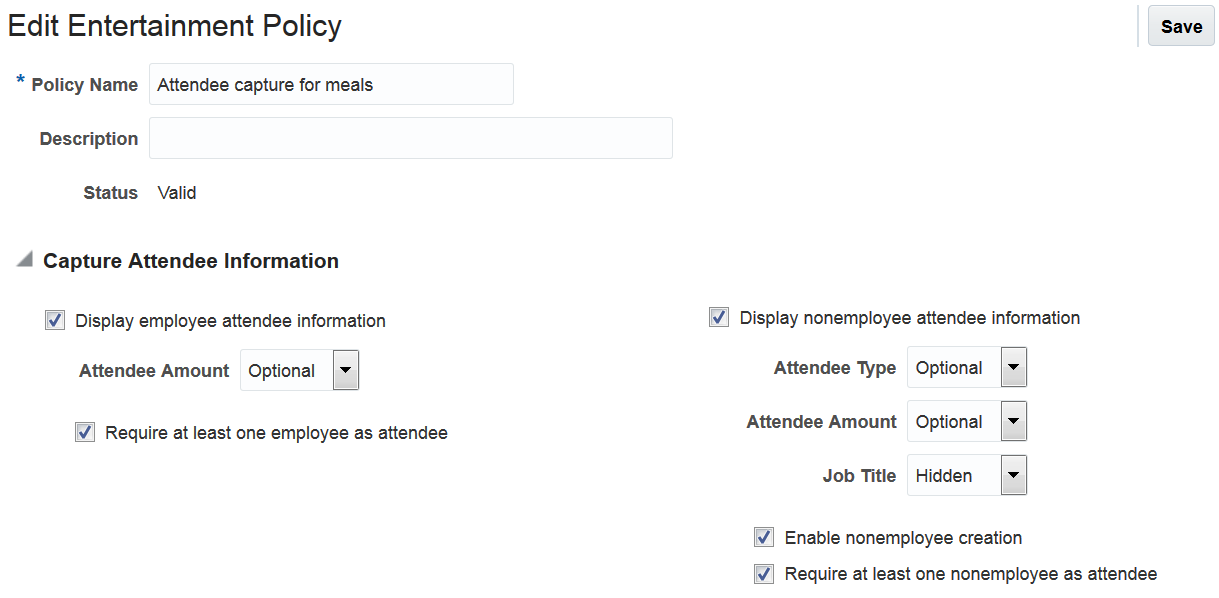Disable Enable nonemployee creation checkbox

[764, 538]
